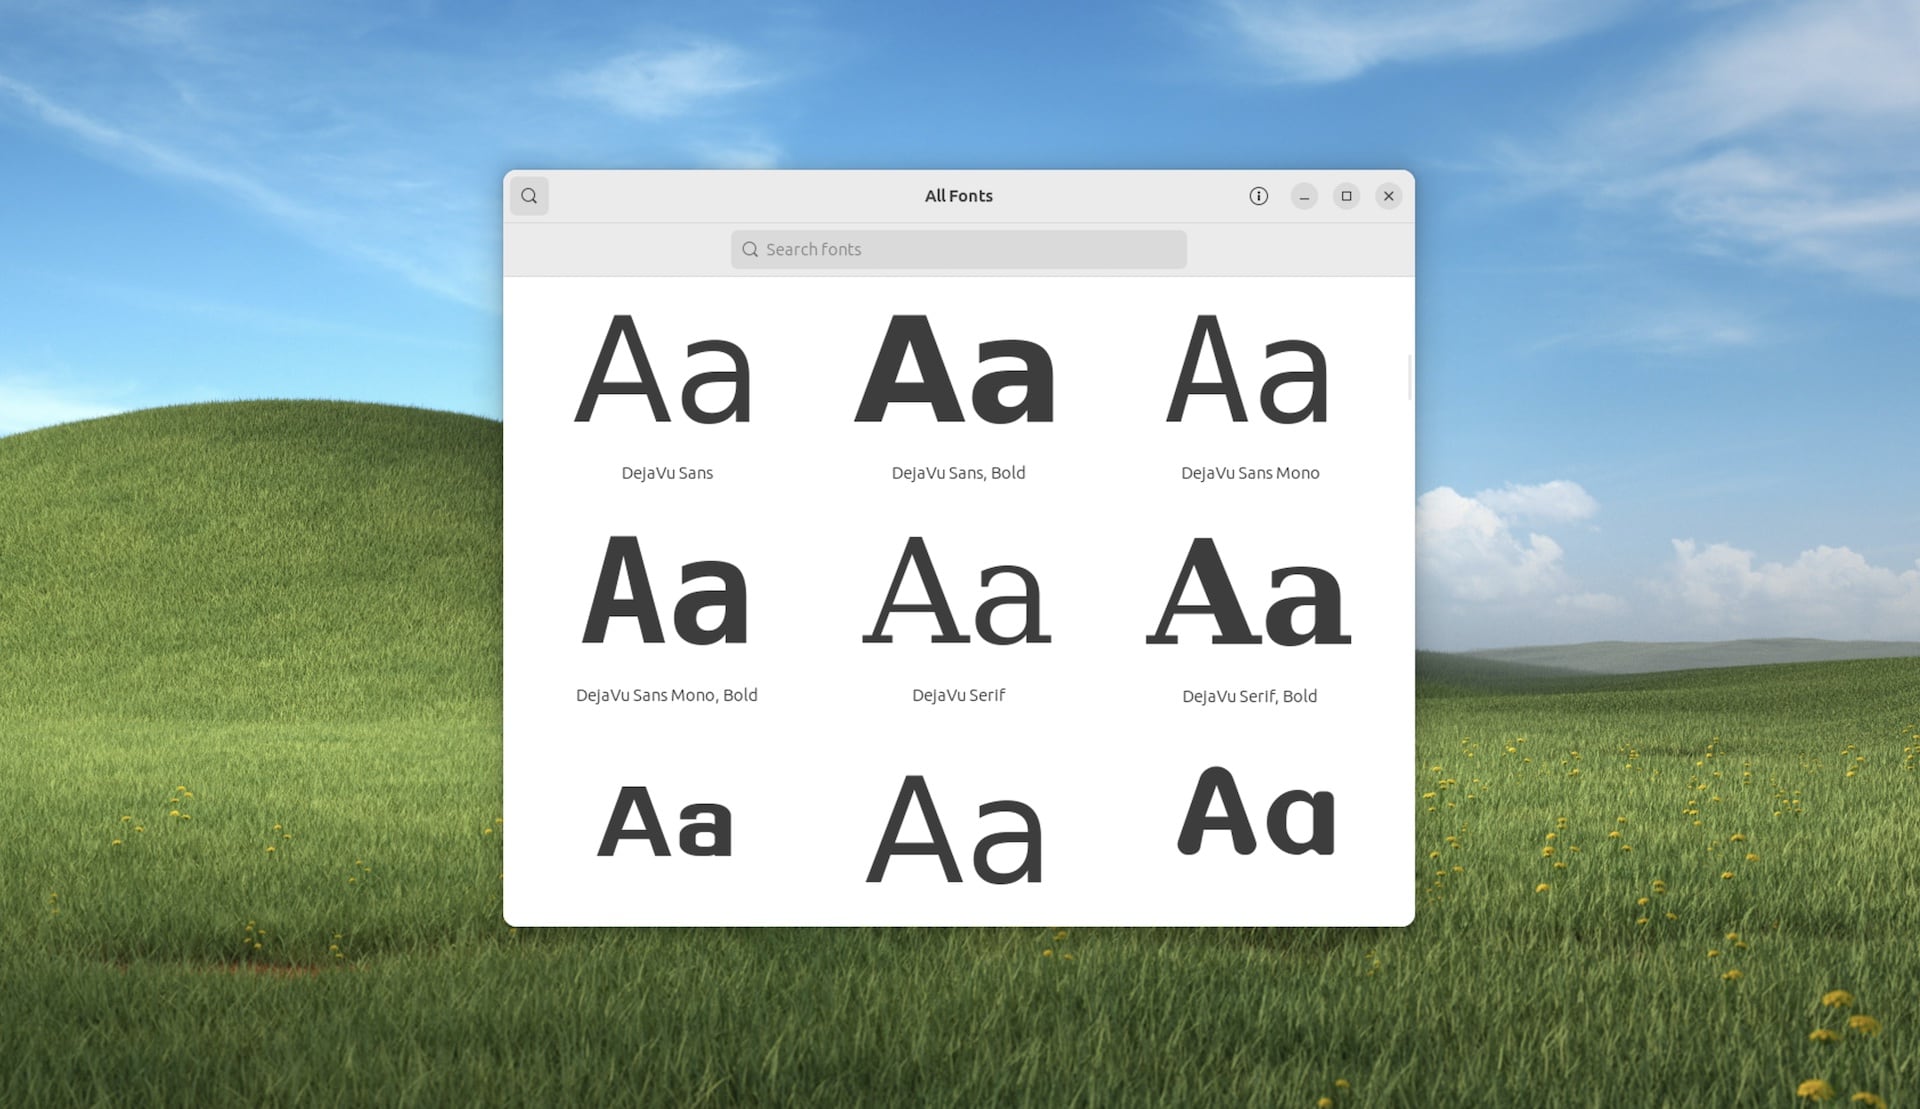Click the 'All Fonts' window title
1920x1109 pixels.
pos(958,196)
